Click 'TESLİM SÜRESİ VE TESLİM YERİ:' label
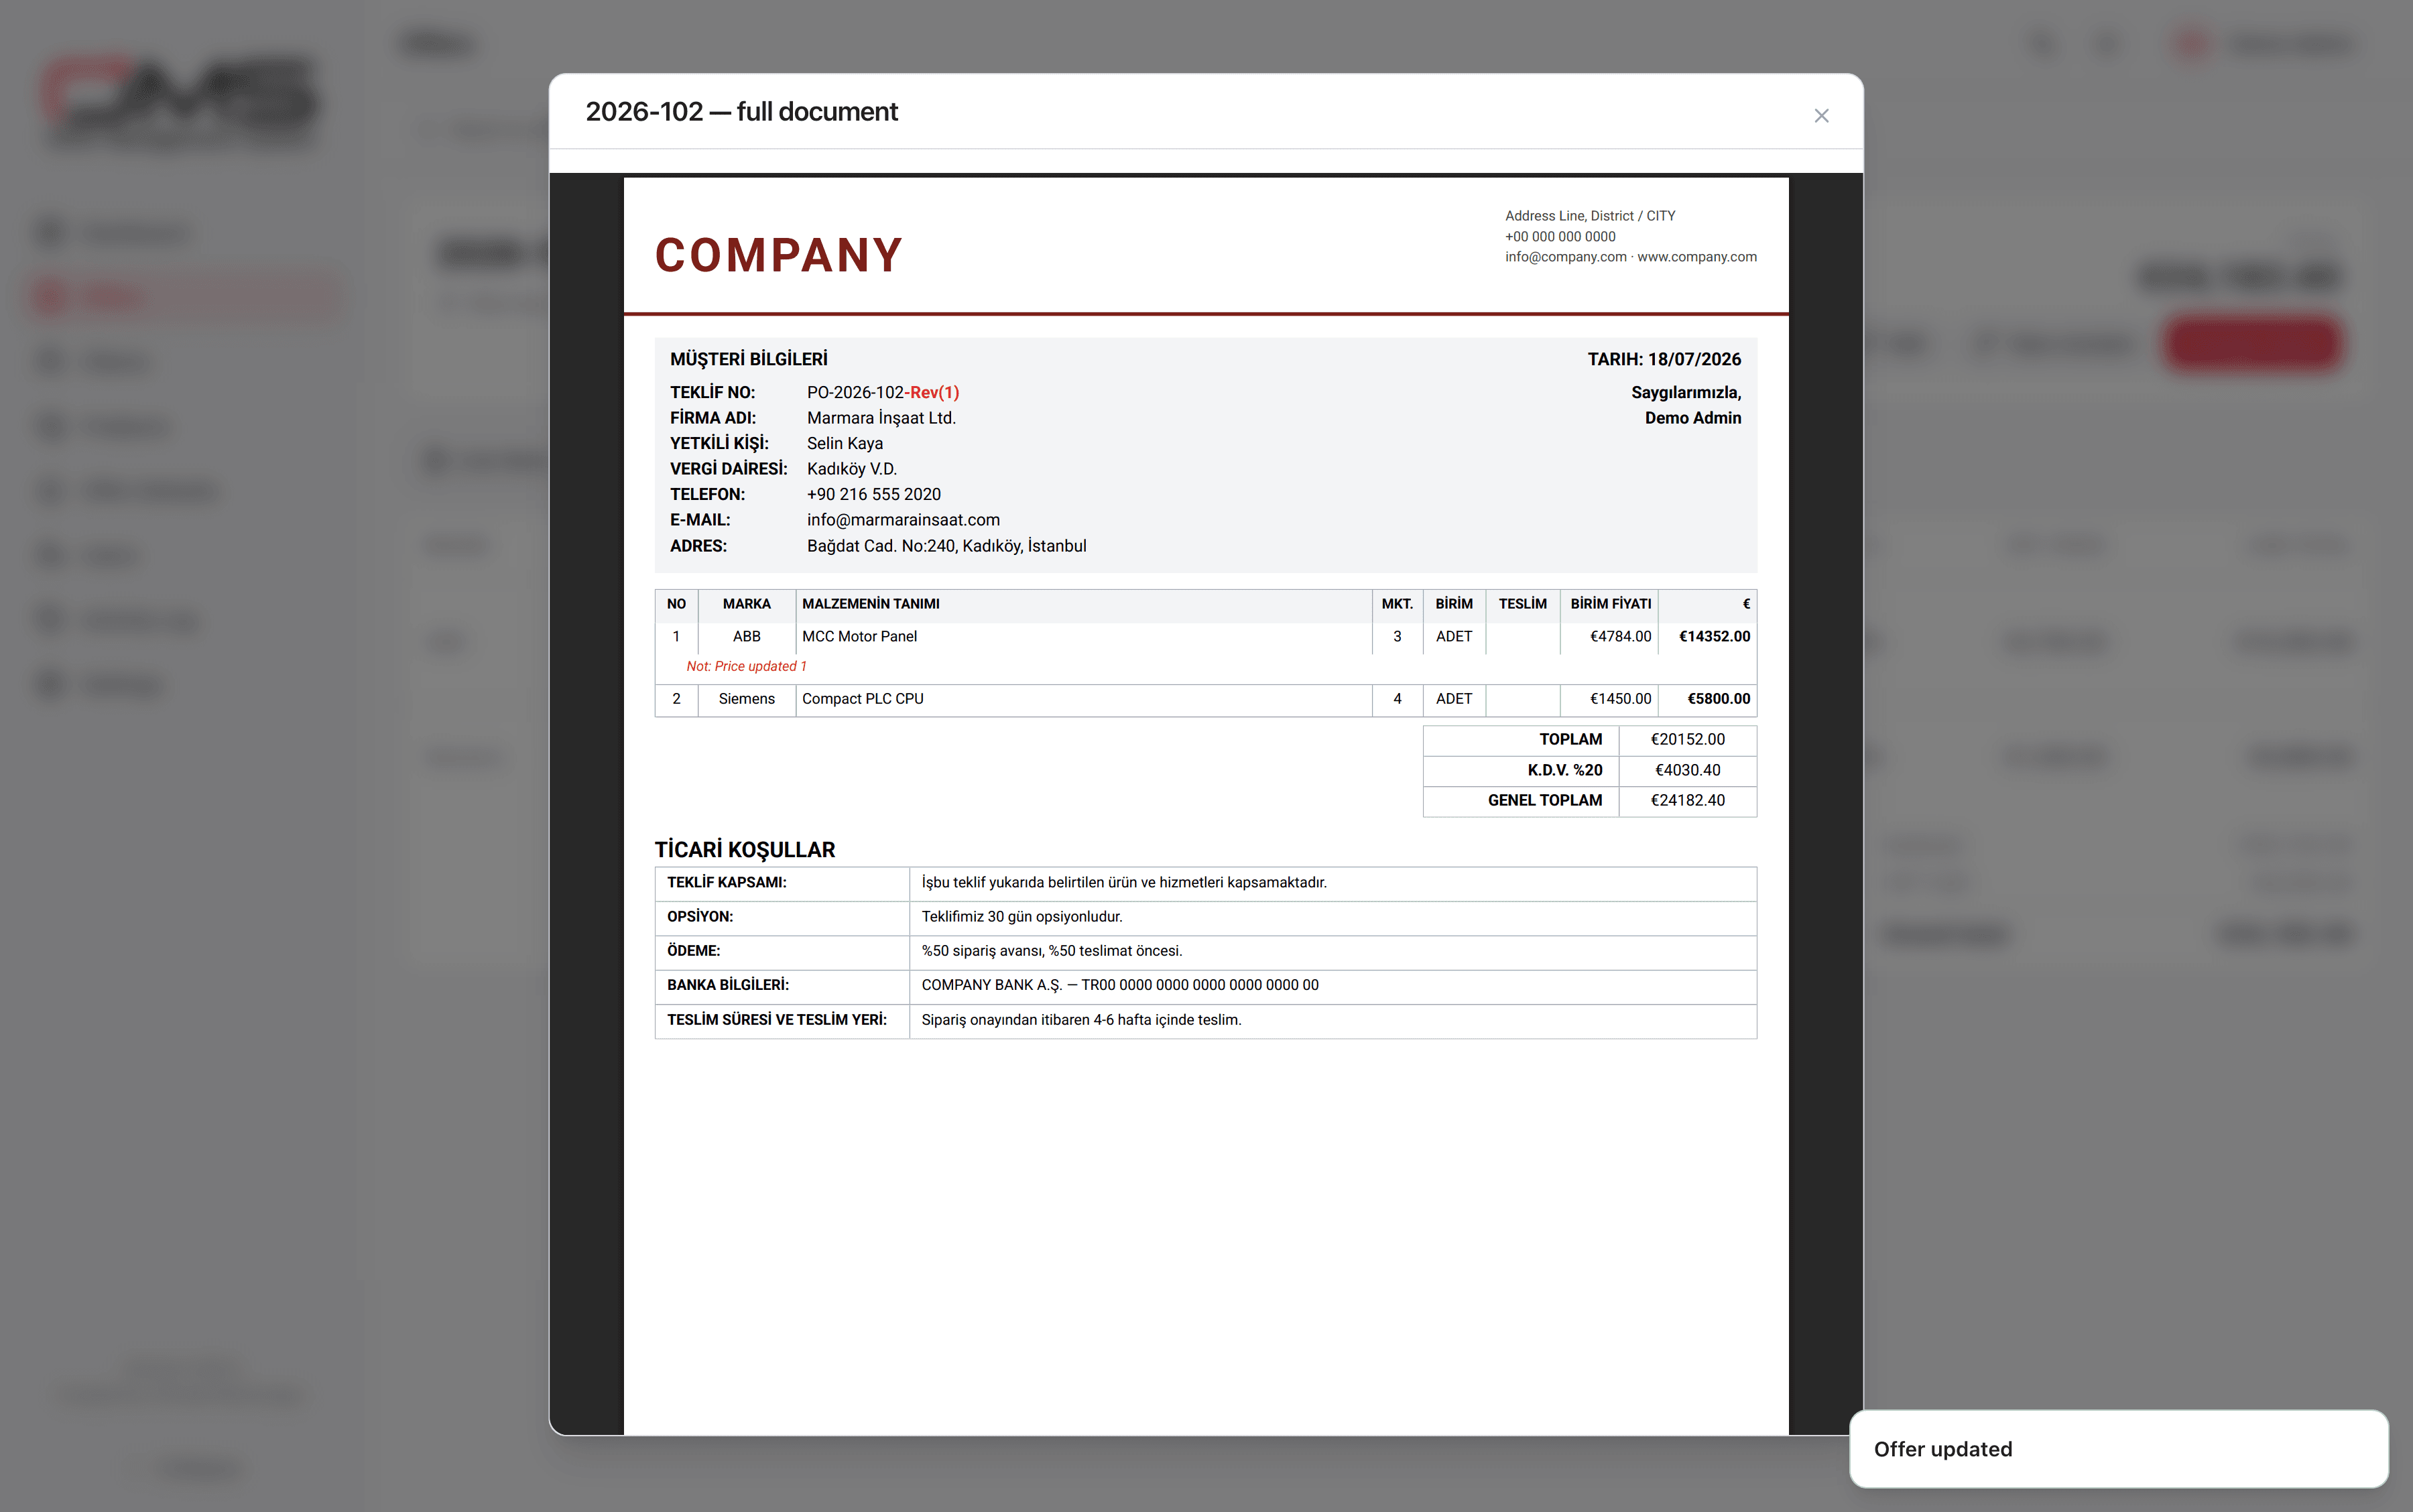This screenshot has width=2413, height=1512. (x=776, y=1020)
